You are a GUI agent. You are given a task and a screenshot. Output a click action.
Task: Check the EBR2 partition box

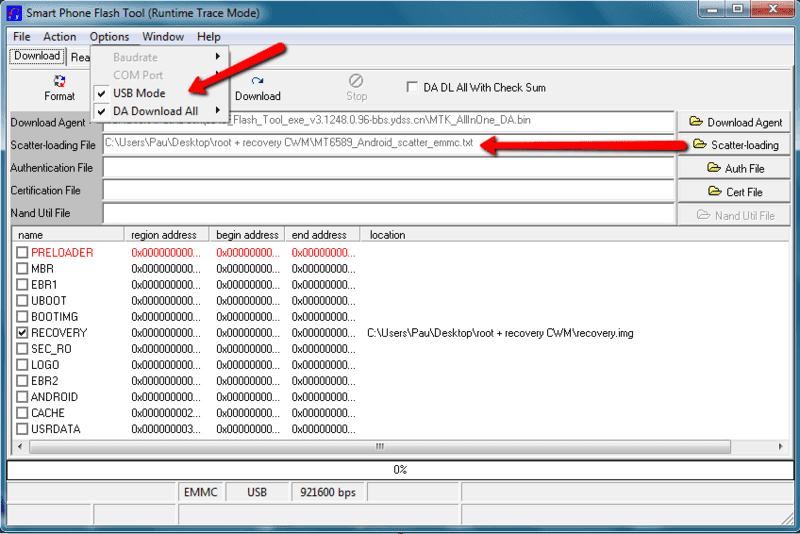tap(22, 381)
